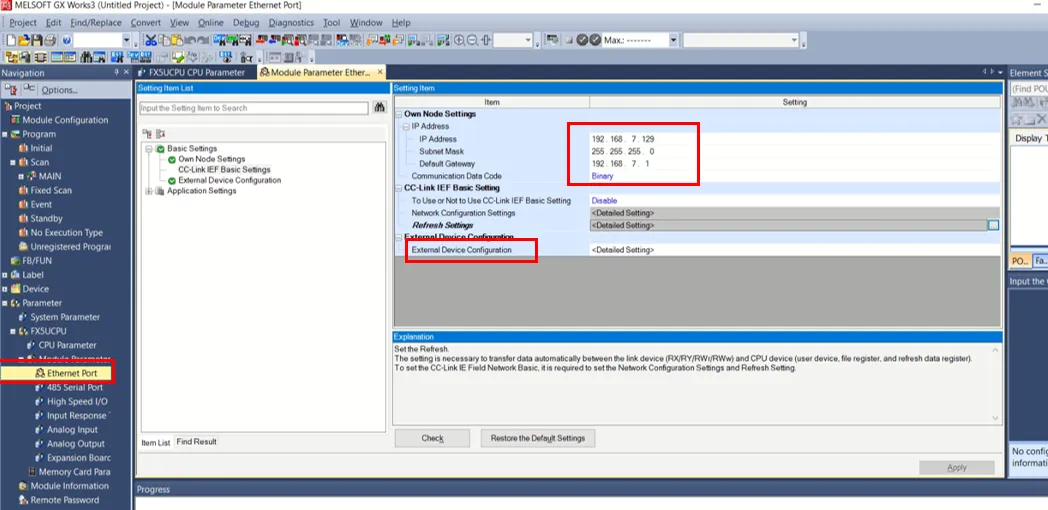
Task: Click the blue Help question mark icon
Action: 67,40
